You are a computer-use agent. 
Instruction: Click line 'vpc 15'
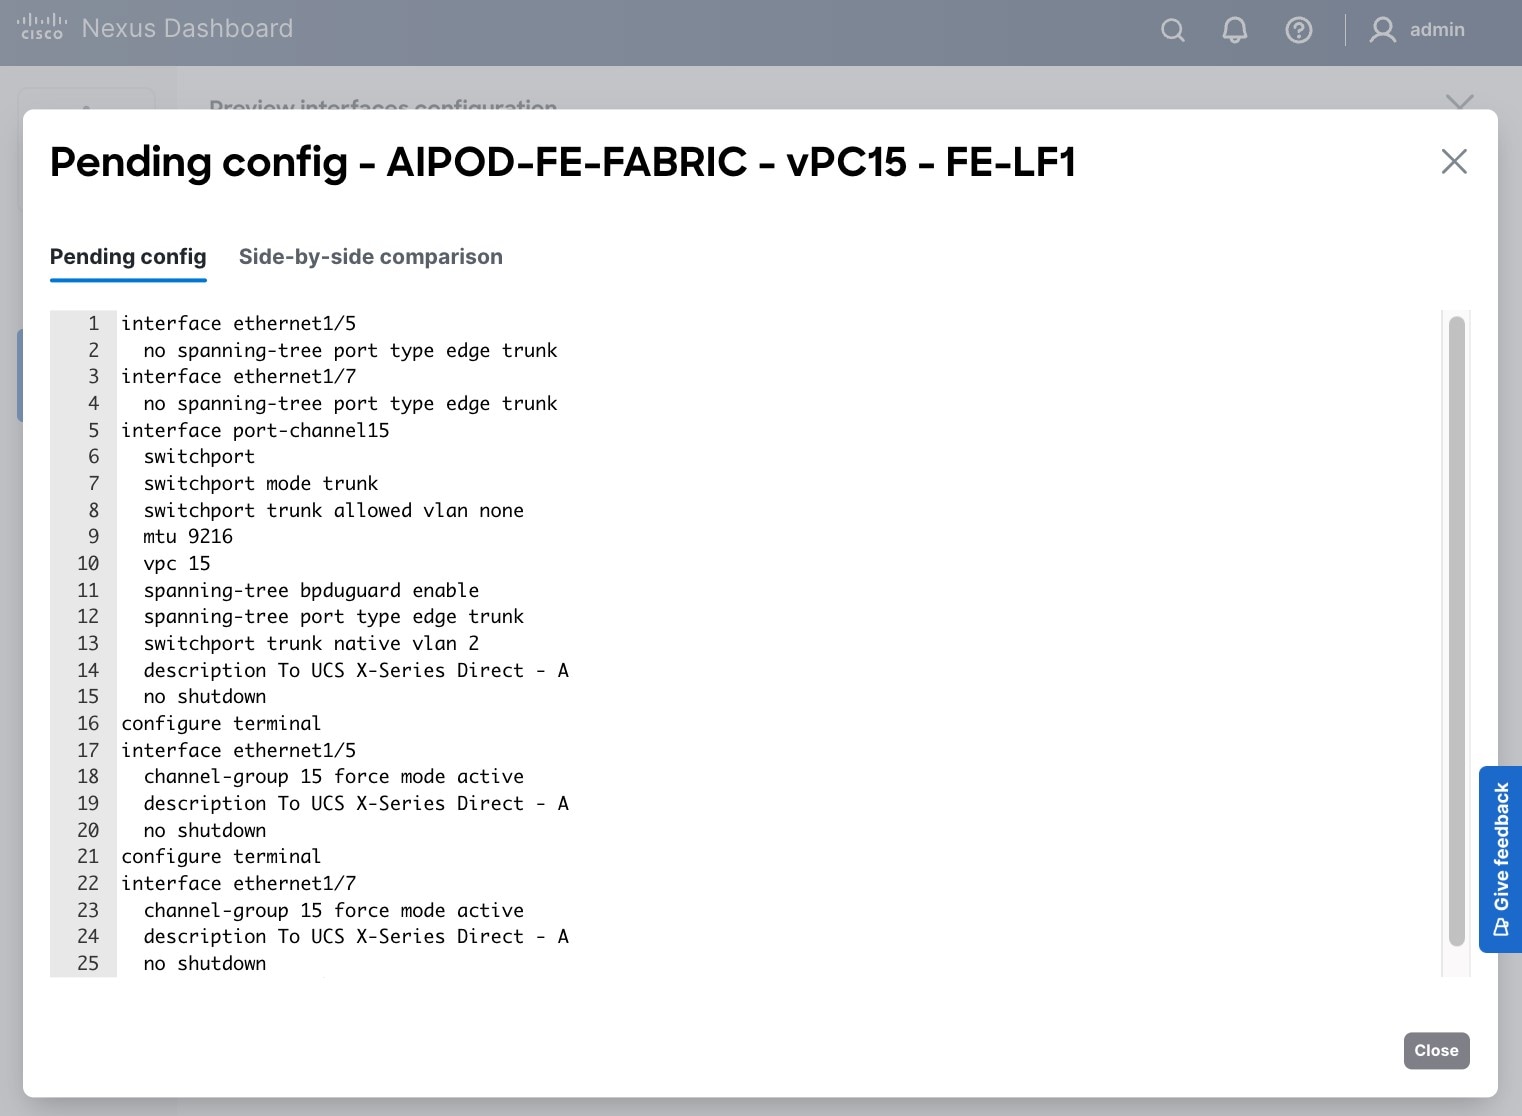point(177,564)
